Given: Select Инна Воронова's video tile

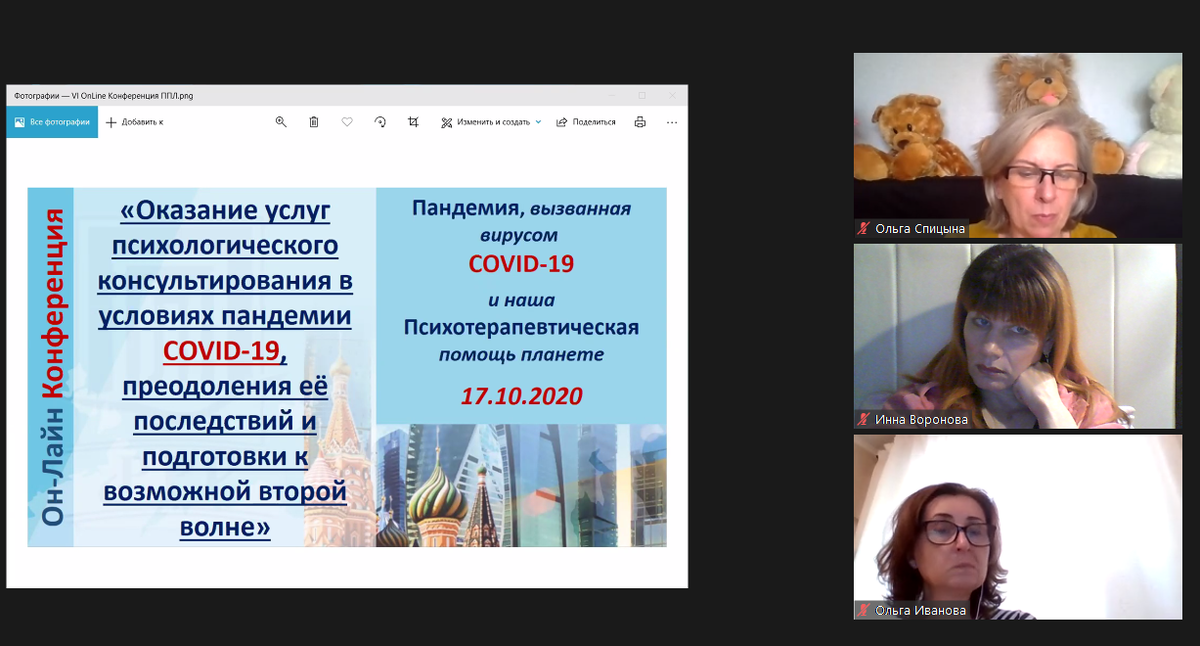Looking at the screenshot, I should click(1018, 337).
